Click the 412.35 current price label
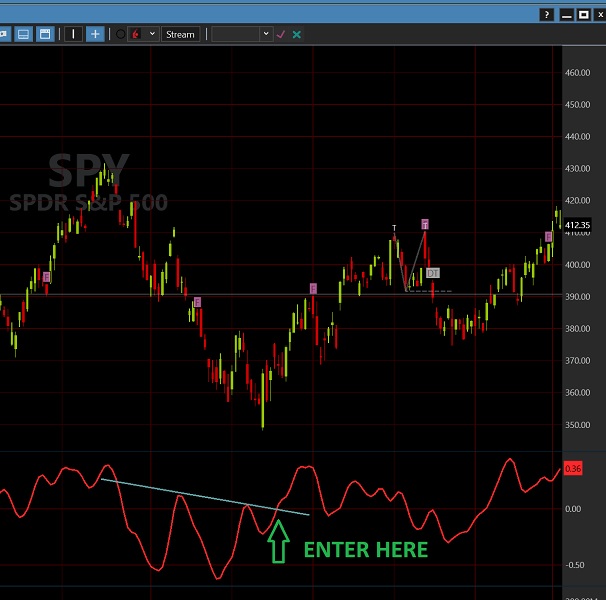The image size is (606, 600). [577, 225]
